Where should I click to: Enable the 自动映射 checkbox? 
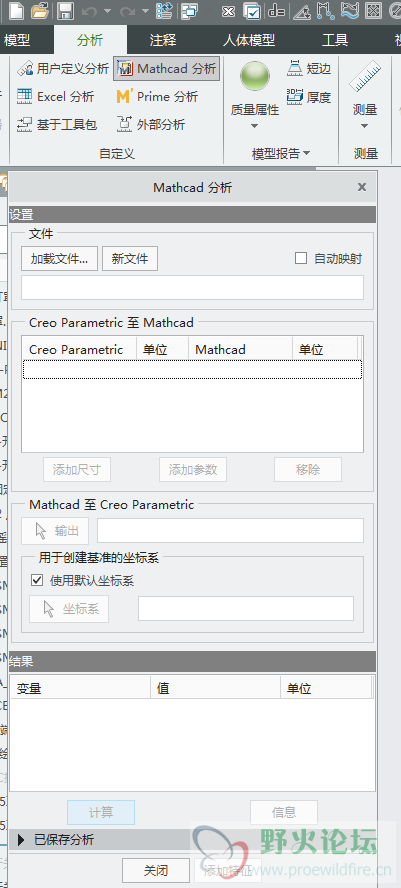pyautogui.click(x=301, y=259)
